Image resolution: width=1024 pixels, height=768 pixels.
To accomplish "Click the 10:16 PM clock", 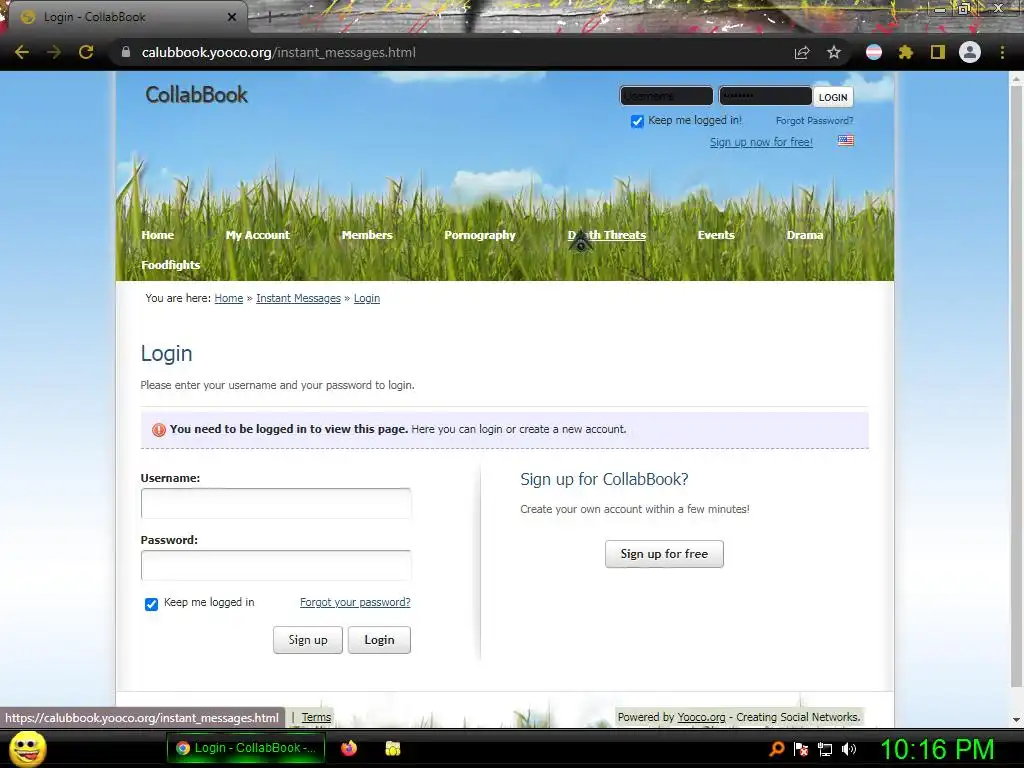I will [937, 749].
